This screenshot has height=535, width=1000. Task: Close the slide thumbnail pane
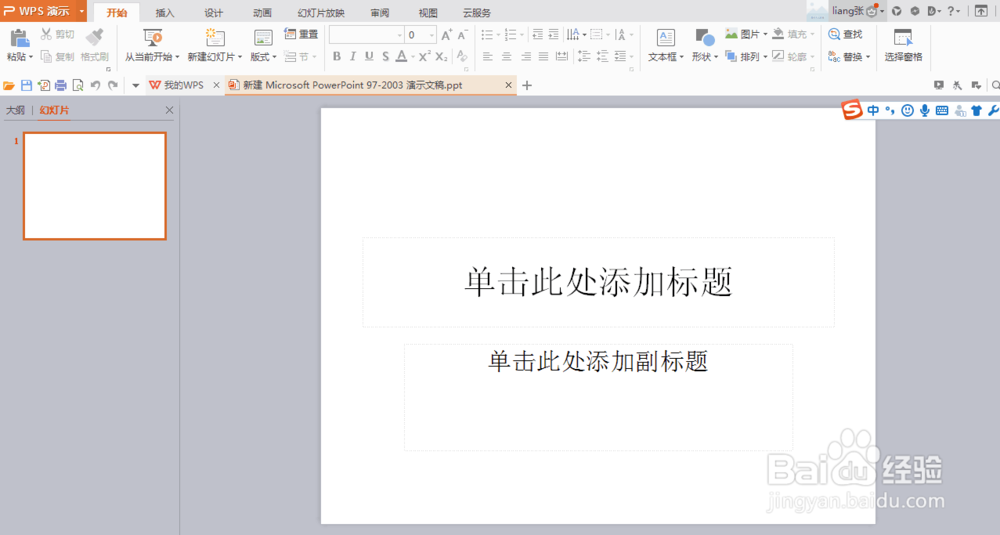(169, 110)
